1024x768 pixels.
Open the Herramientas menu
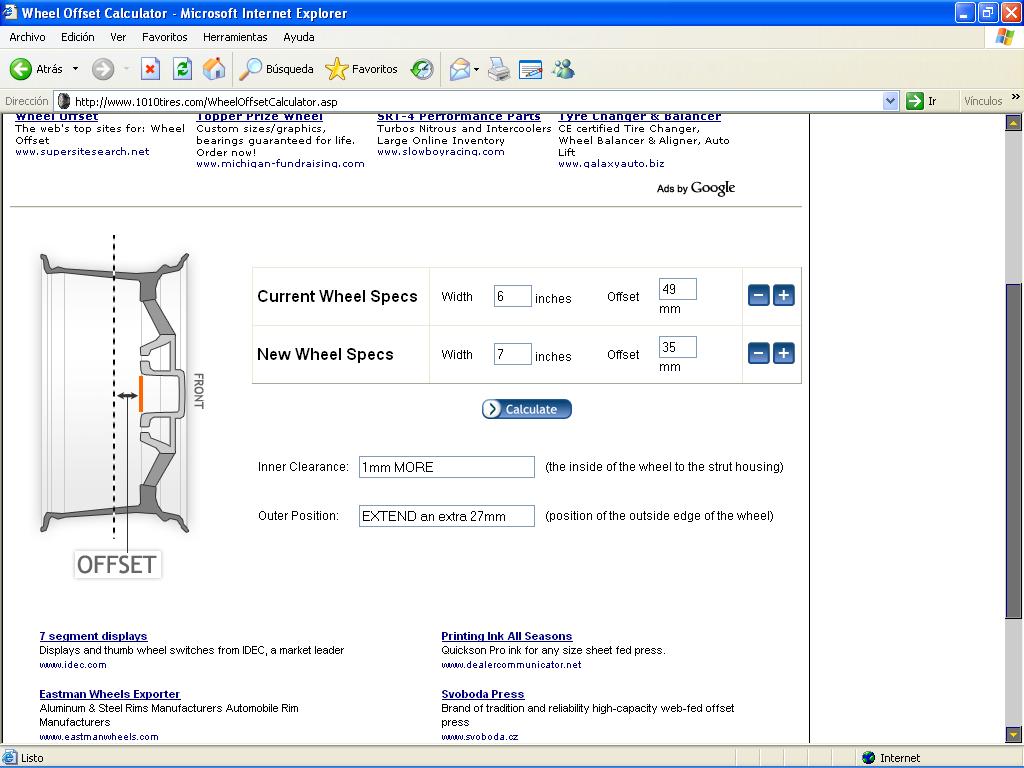pos(235,37)
